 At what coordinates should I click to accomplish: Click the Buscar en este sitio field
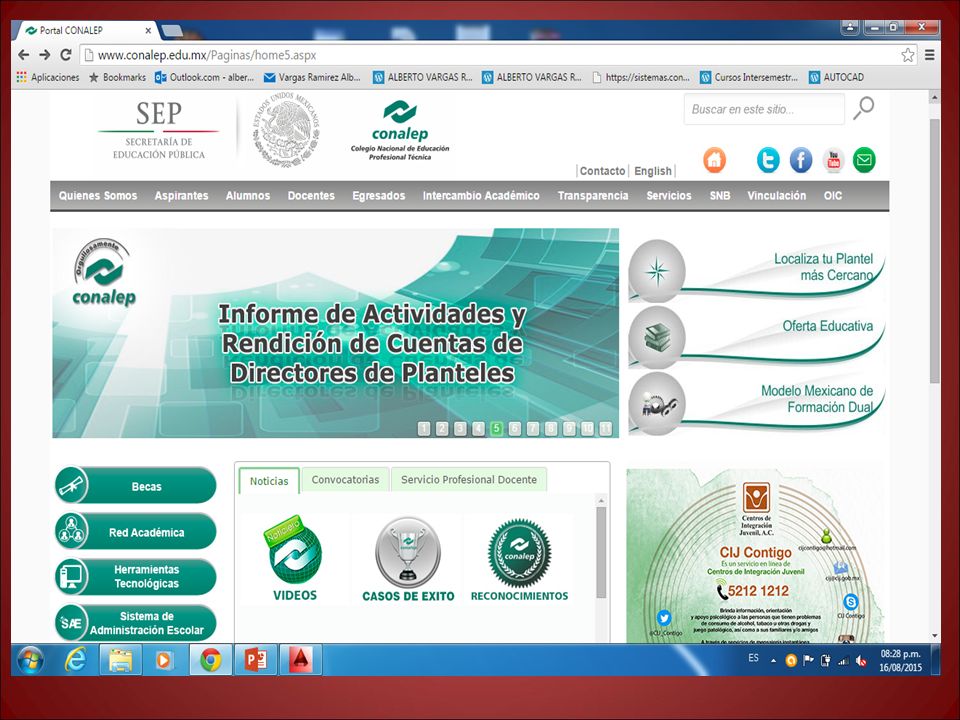pos(764,109)
